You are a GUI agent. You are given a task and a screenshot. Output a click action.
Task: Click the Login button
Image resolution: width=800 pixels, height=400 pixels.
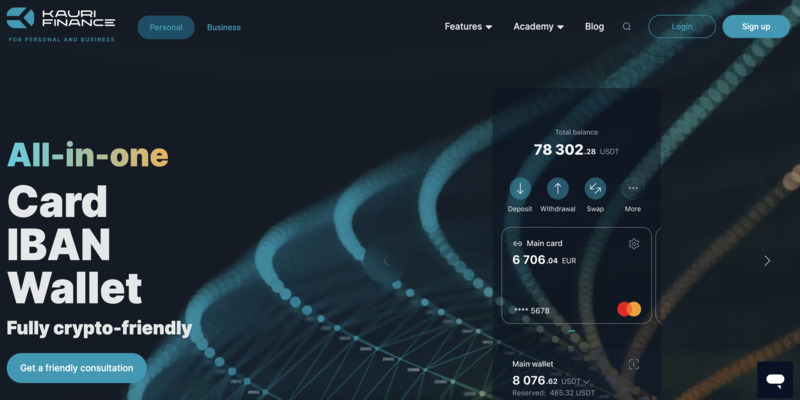point(682,27)
